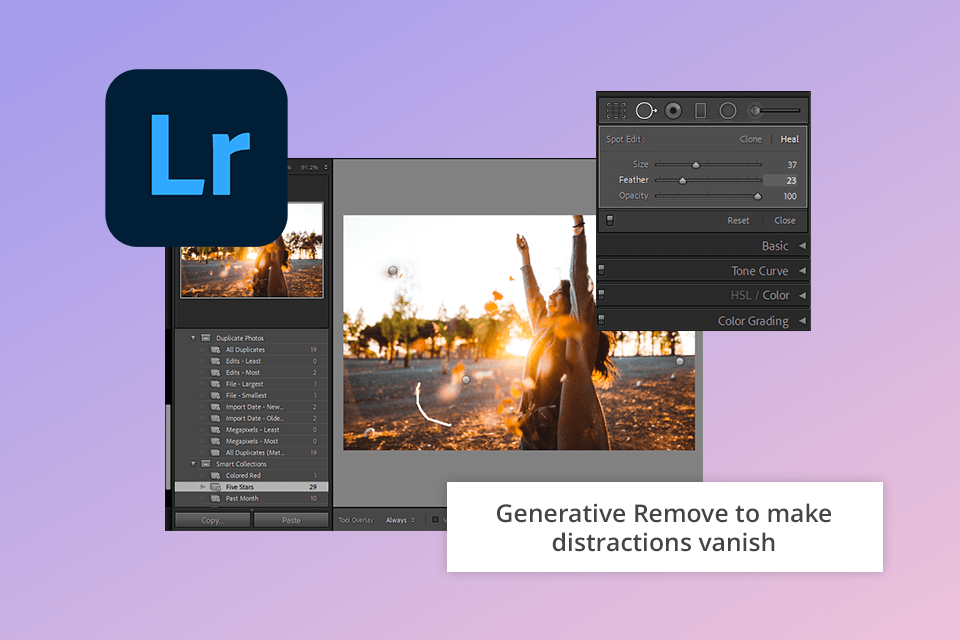
Task: Click the Feather slider
Action: coord(708,180)
